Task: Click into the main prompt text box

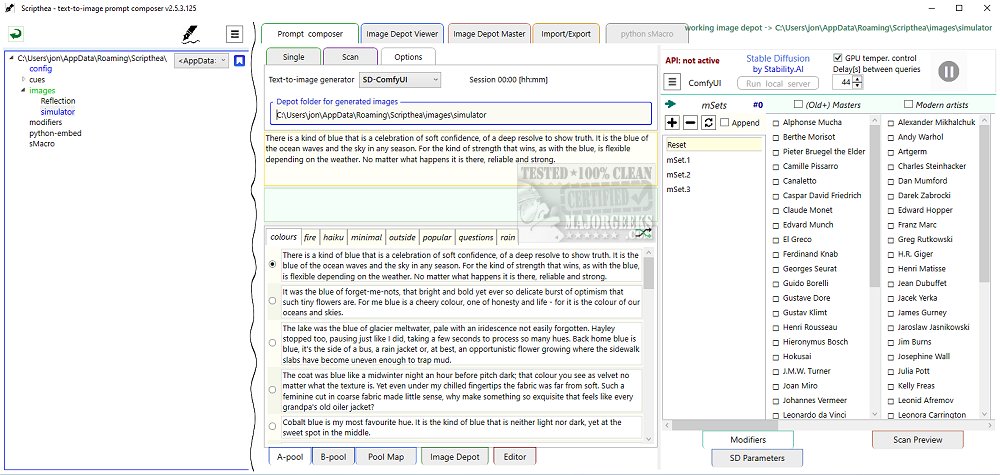Action: click(x=460, y=159)
